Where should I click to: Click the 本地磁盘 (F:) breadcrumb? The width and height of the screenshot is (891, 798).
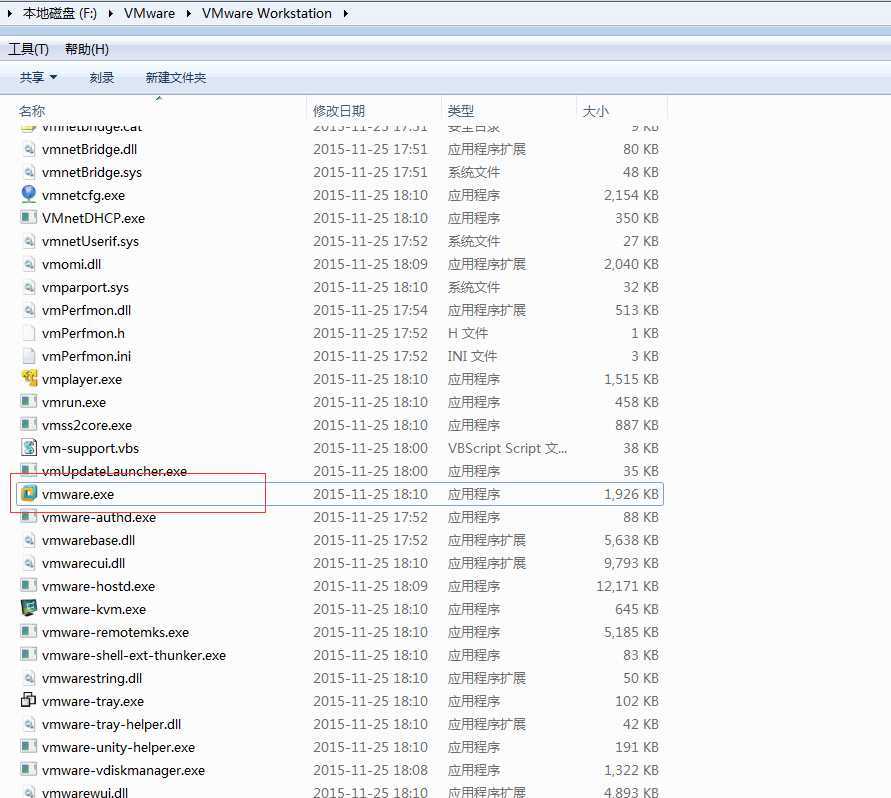tap(60, 13)
